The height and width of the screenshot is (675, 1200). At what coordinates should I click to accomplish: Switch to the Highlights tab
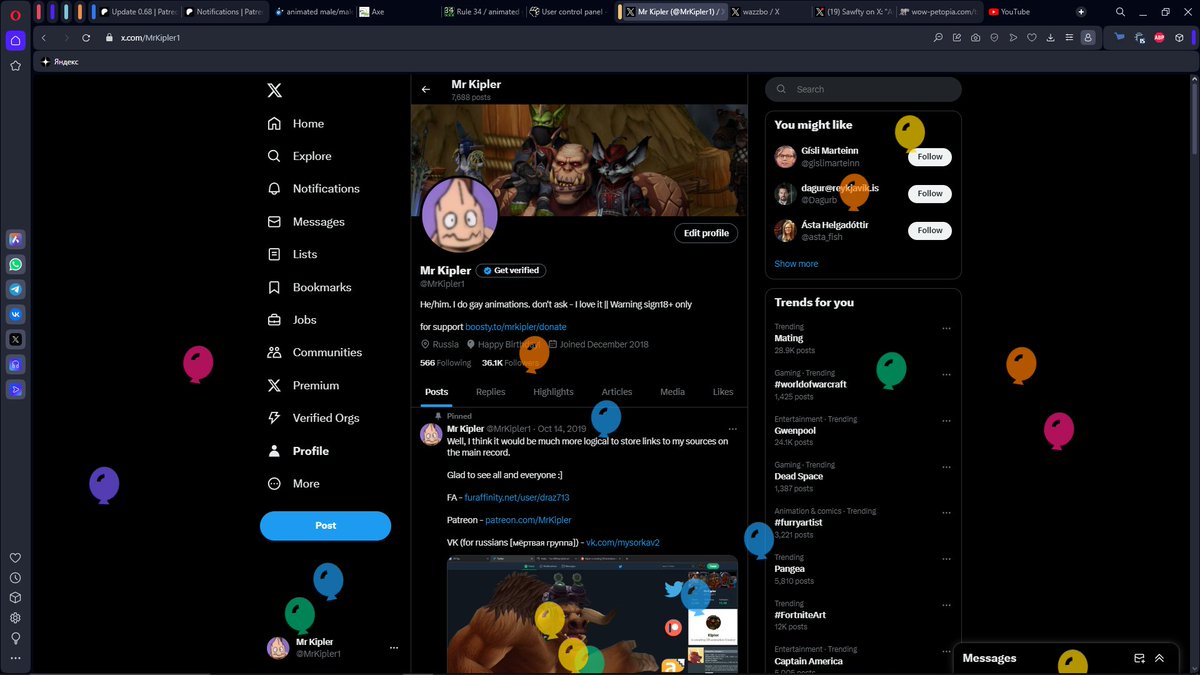[553, 392]
